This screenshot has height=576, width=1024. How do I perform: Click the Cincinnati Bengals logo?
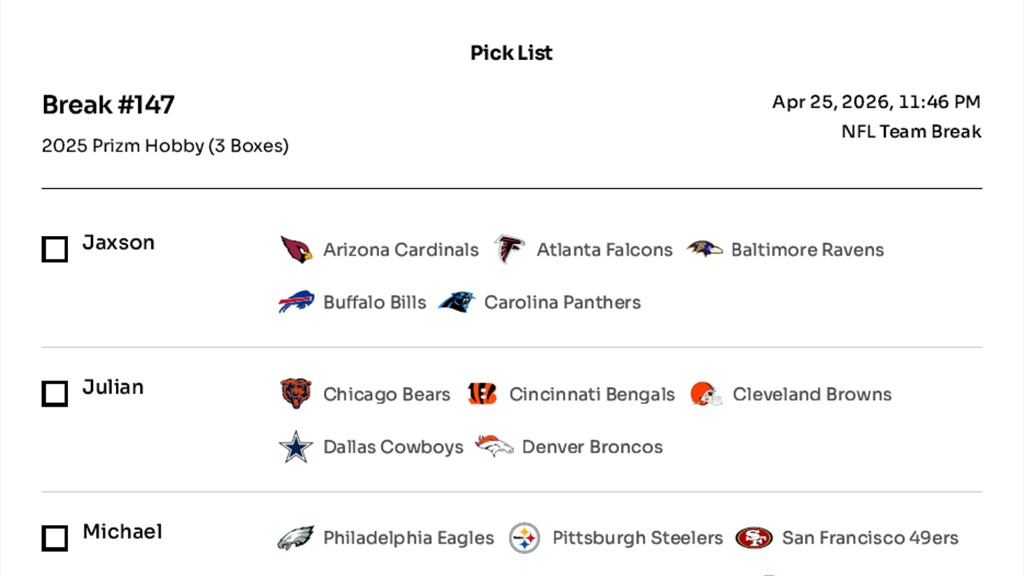[x=482, y=394]
